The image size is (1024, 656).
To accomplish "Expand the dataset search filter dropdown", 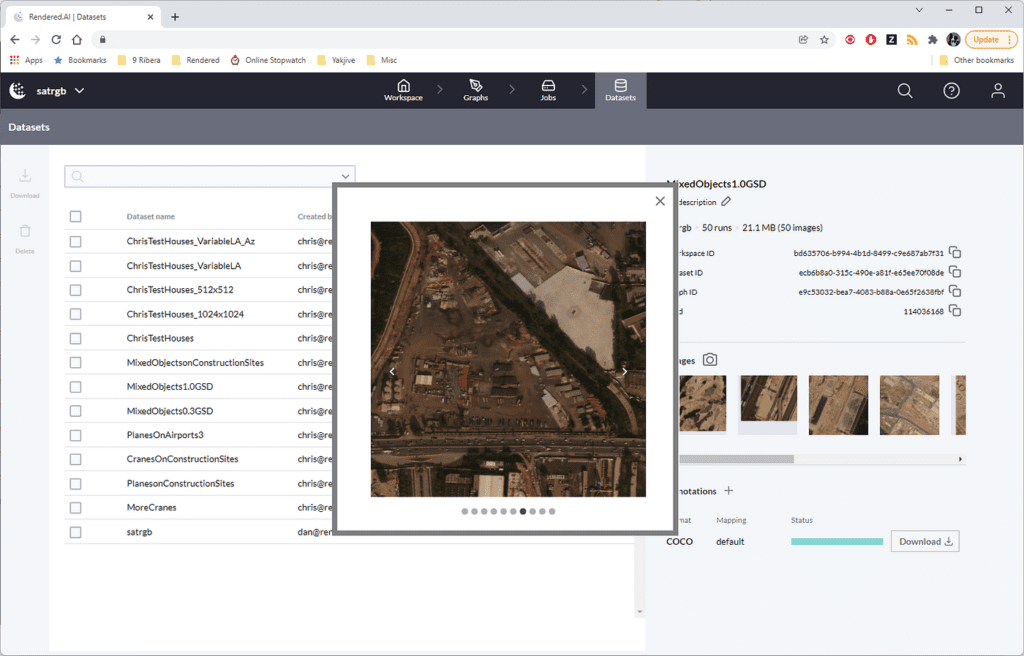I will 345,176.
